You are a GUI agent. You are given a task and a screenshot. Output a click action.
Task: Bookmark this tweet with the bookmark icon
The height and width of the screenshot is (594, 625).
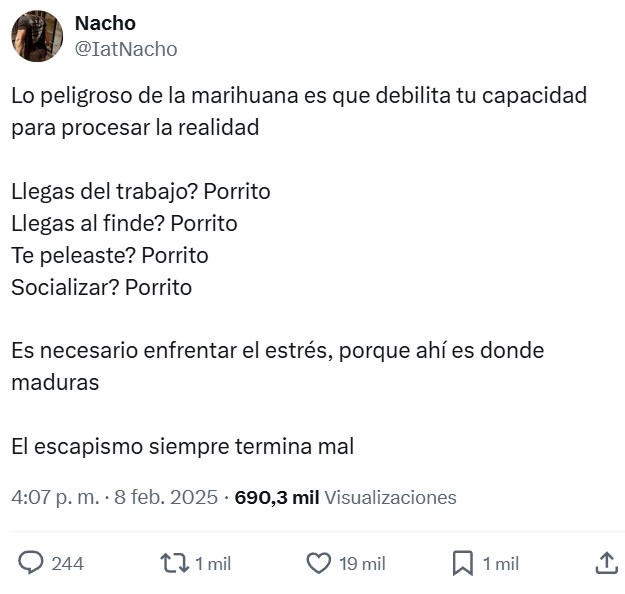click(x=462, y=563)
